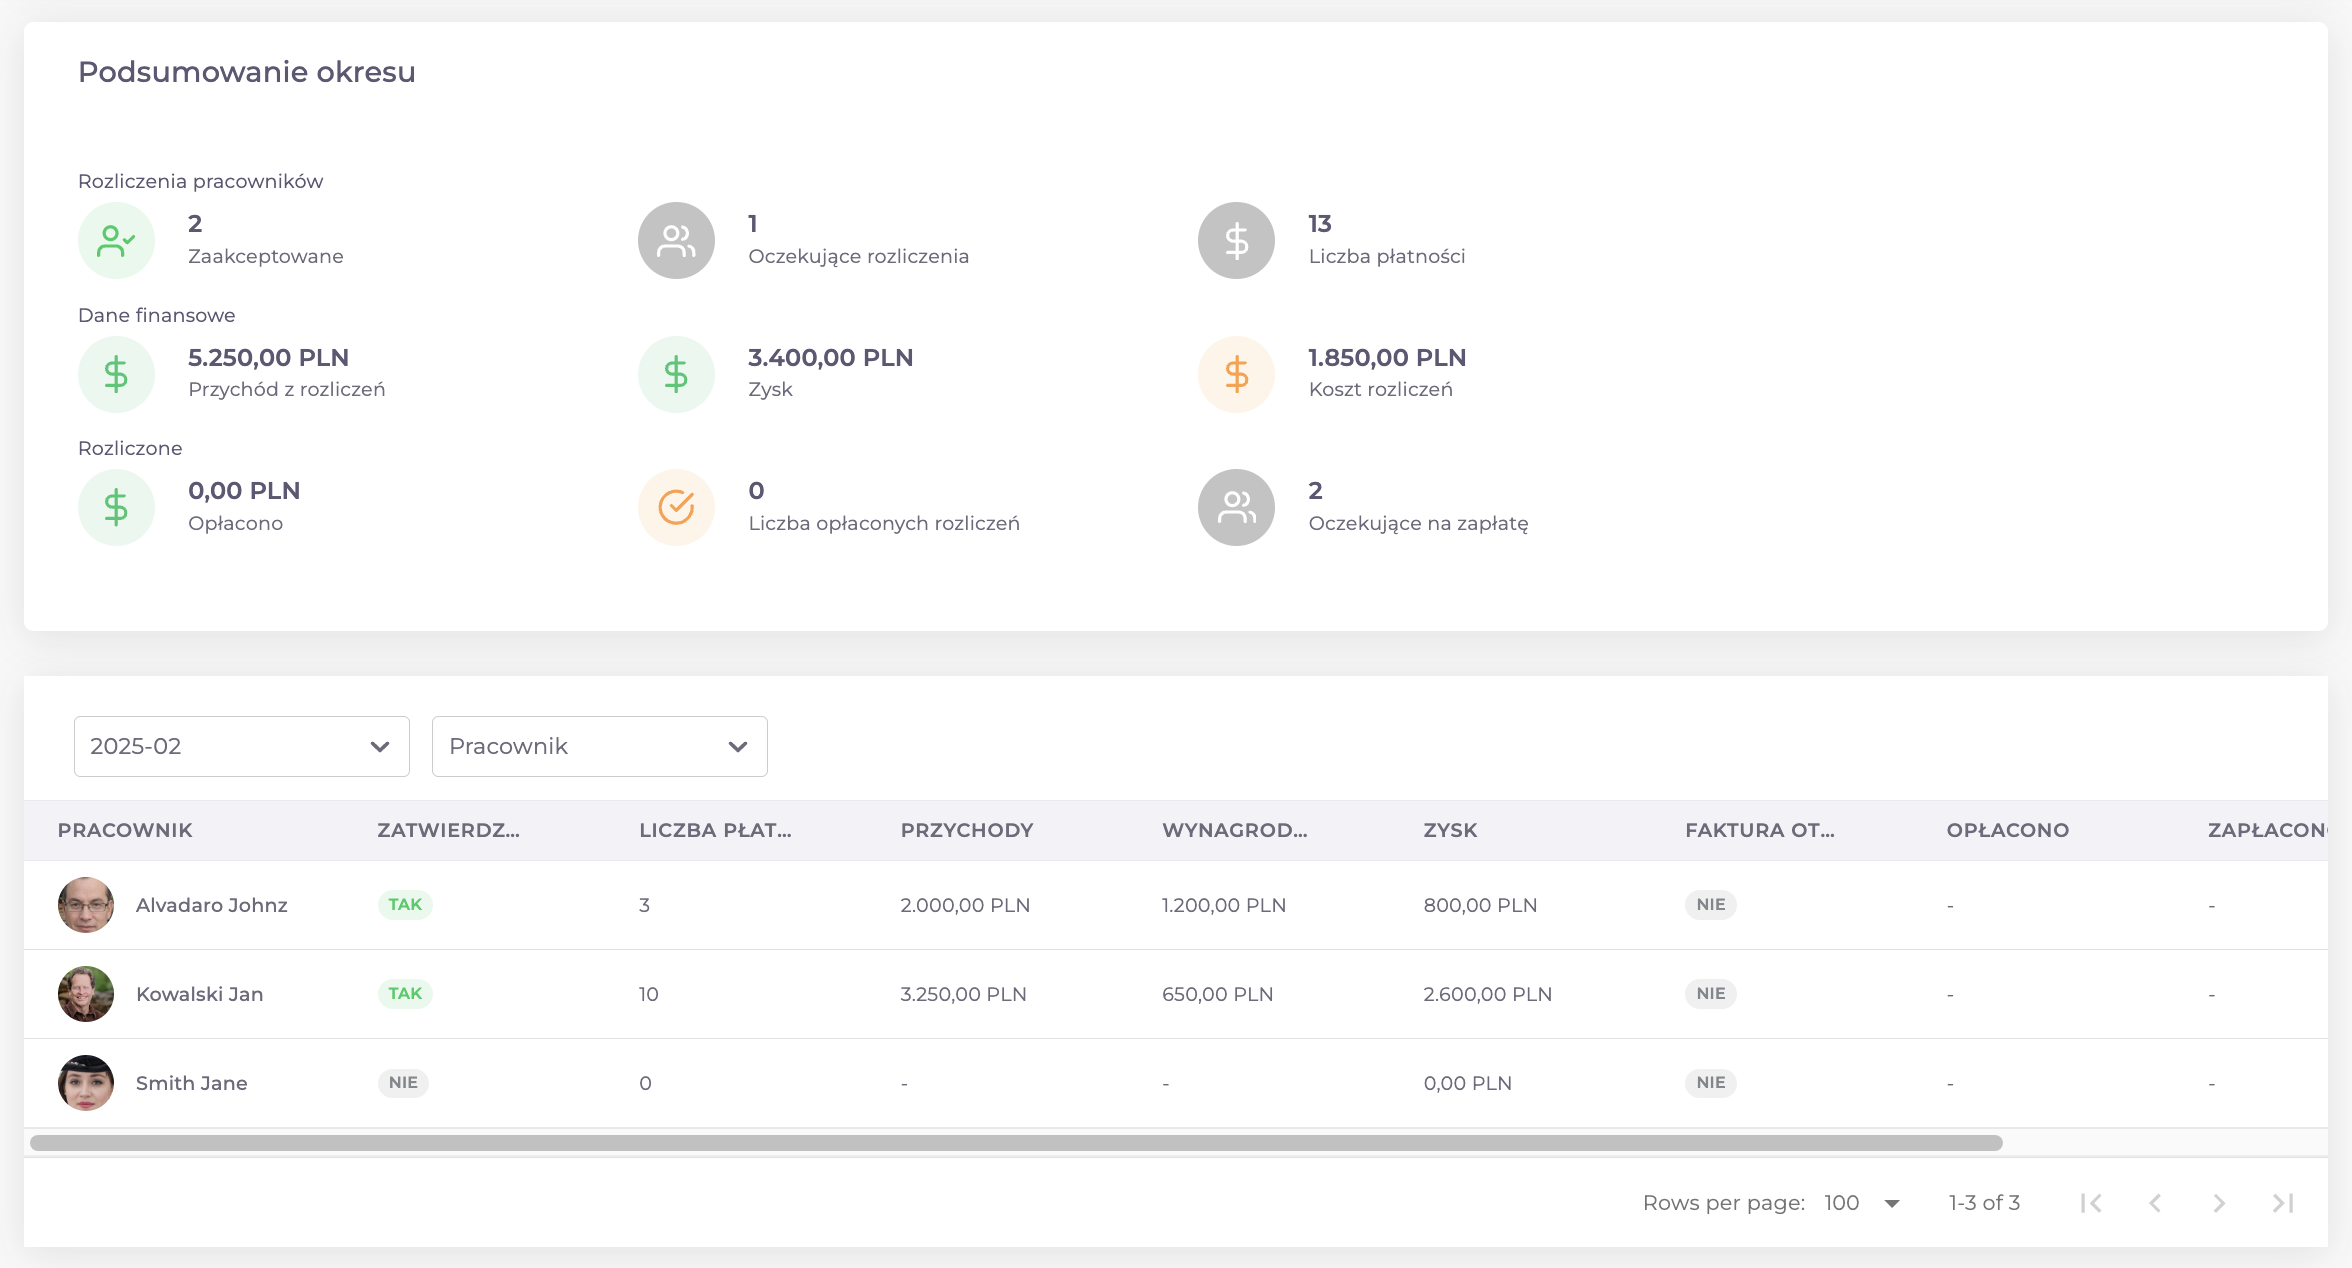Viewport: 2352px width, 1268px height.
Task: Click Smith Jane's avatar thumbnail
Action: point(86,1082)
